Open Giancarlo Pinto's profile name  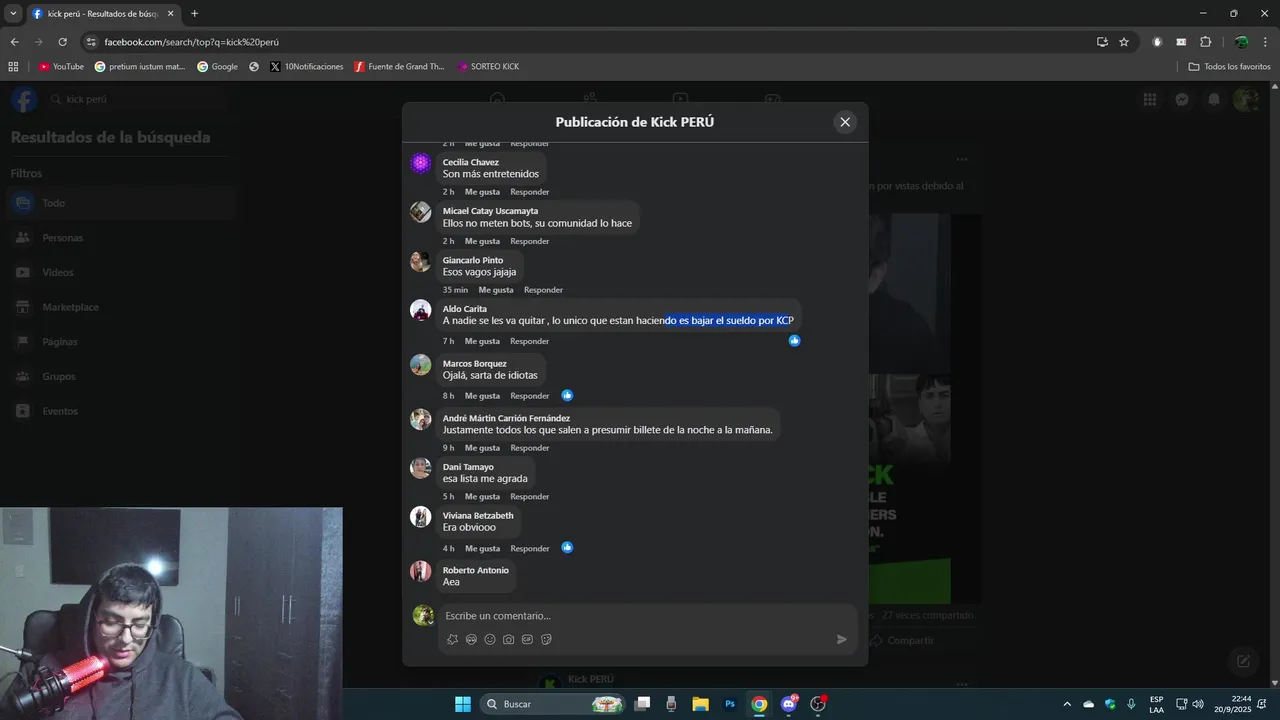point(473,260)
